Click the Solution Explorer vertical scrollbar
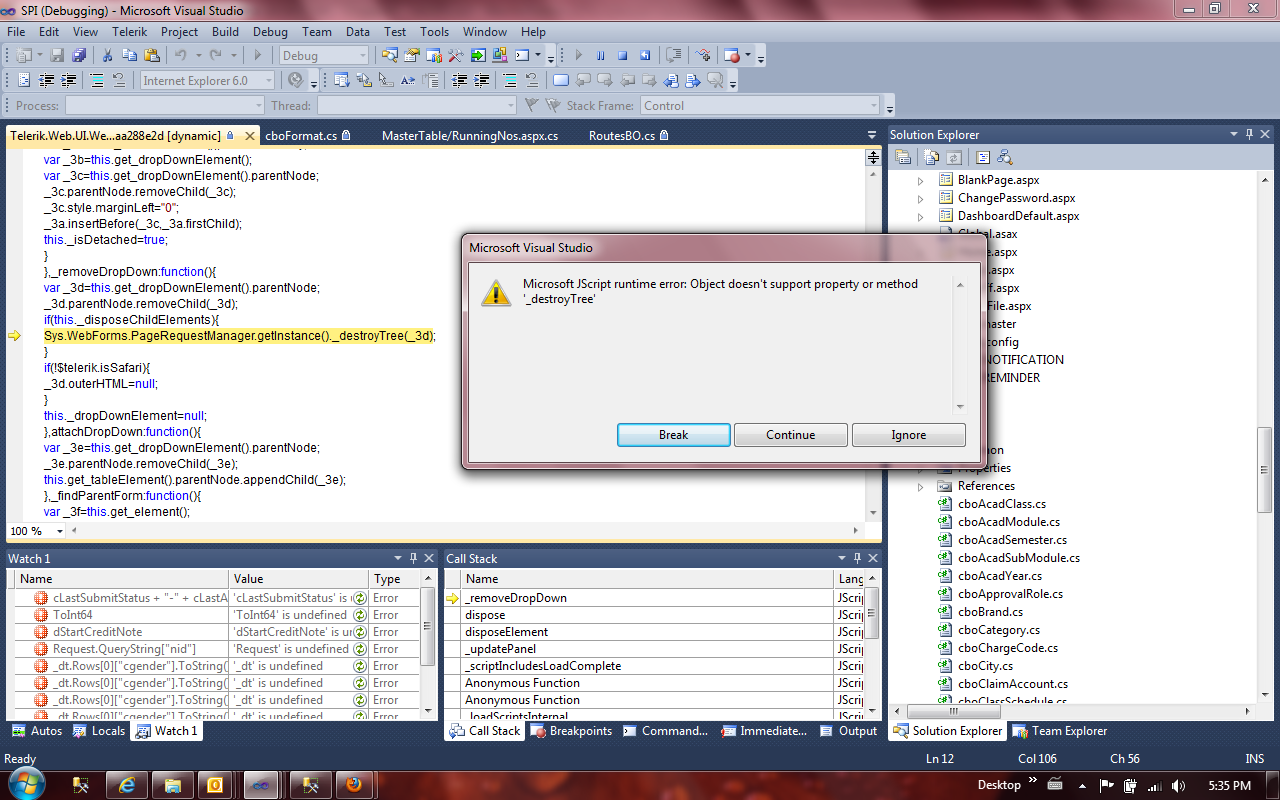Viewport: 1280px width, 800px height. tap(1265, 435)
